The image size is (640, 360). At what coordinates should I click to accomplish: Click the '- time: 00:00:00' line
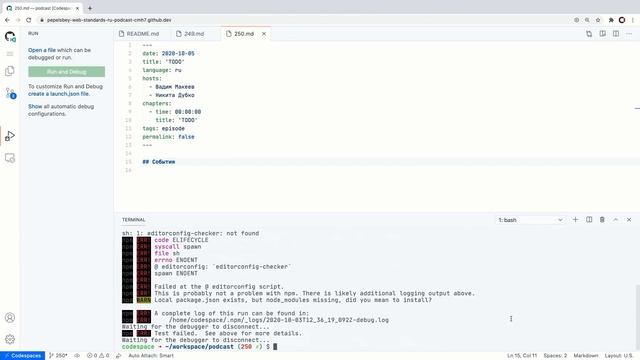point(175,112)
